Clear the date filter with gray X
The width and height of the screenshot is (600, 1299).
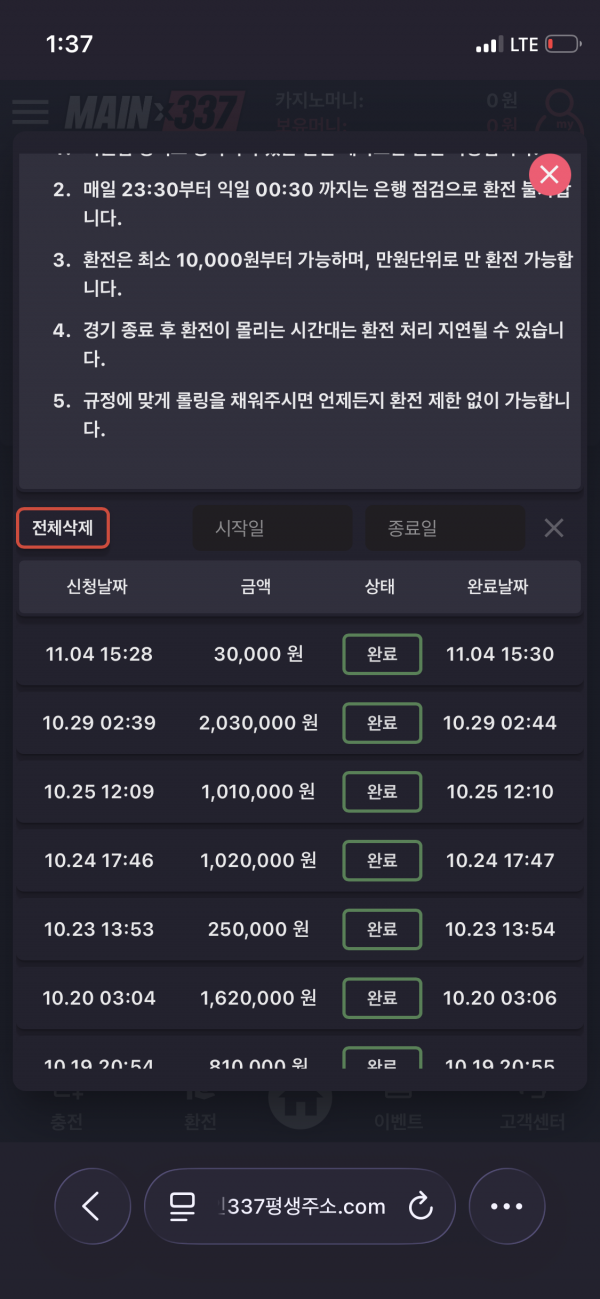[x=553, y=528]
